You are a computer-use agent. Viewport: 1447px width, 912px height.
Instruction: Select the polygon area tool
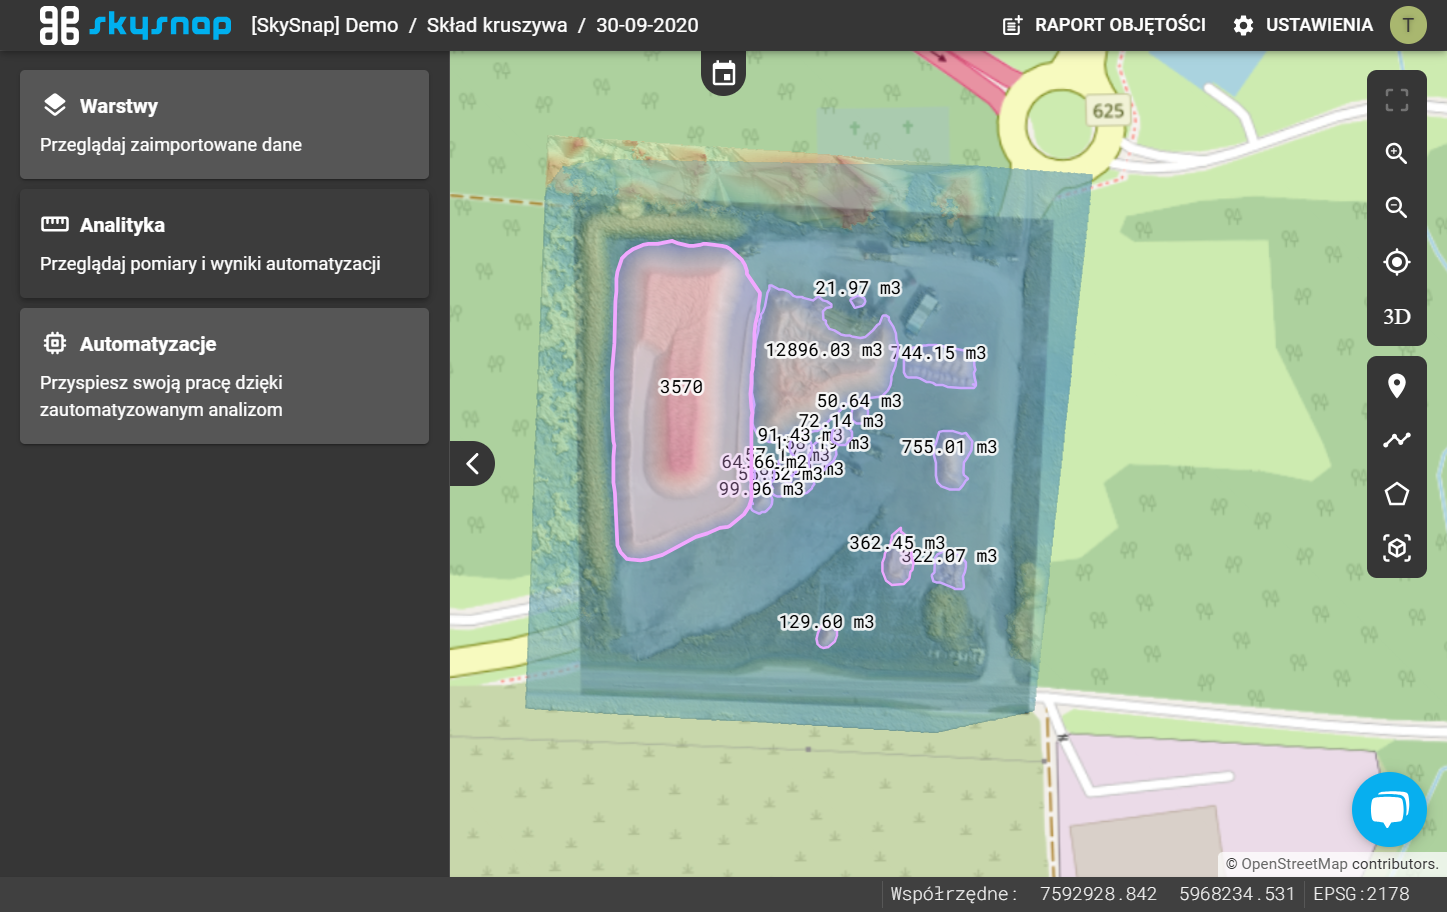[x=1397, y=494]
